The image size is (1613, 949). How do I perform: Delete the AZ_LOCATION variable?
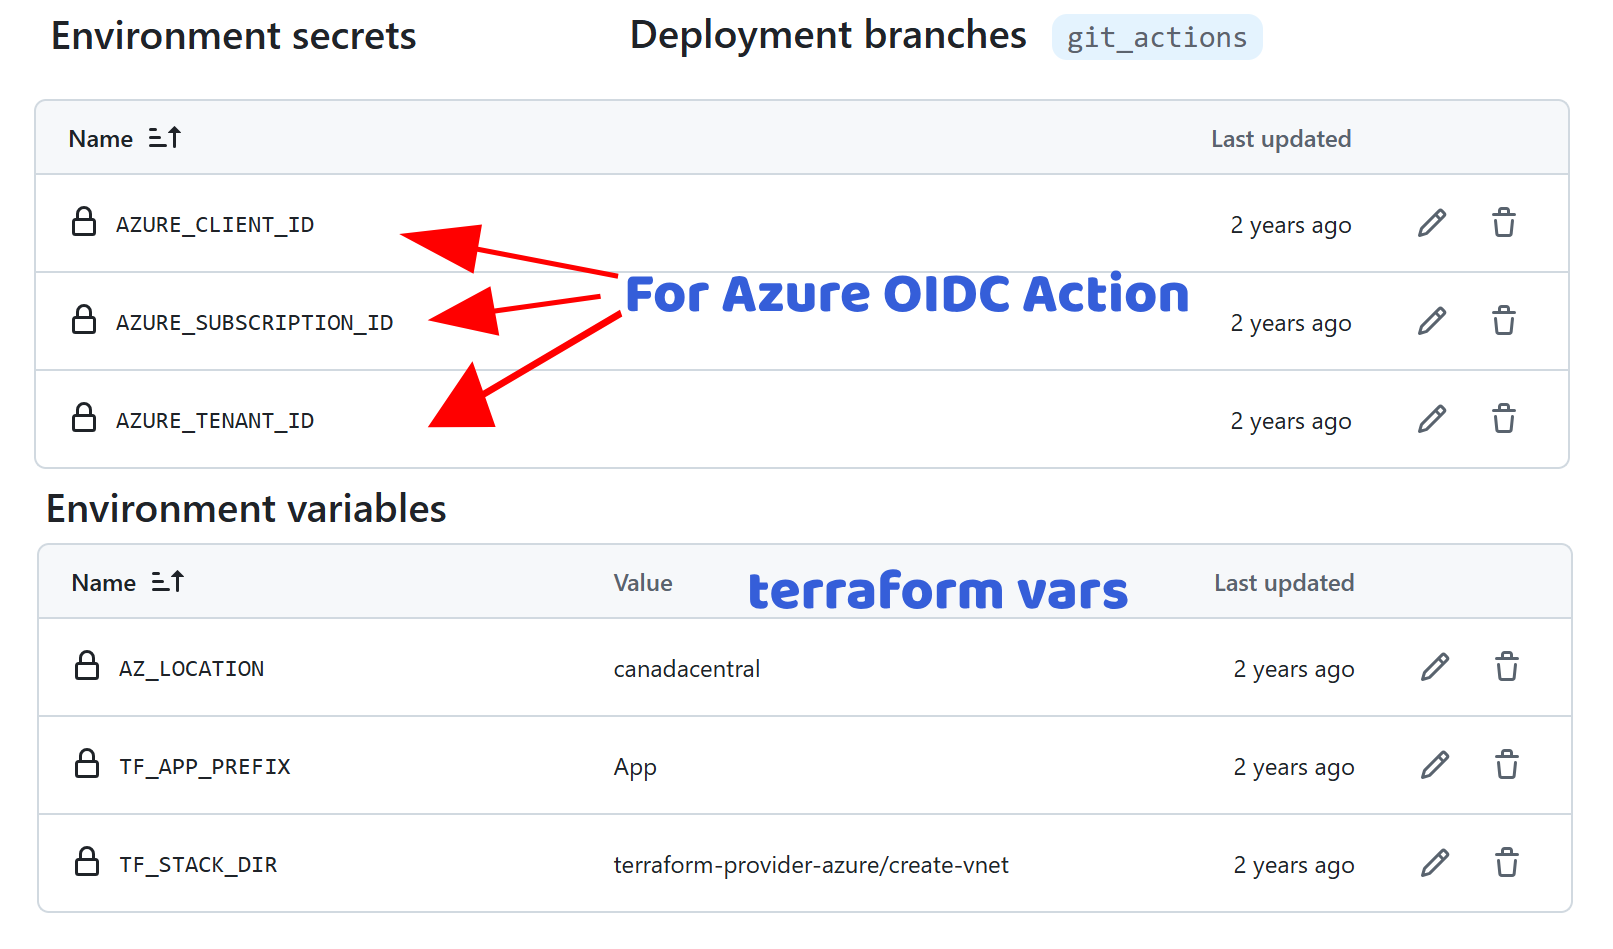click(1506, 667)
